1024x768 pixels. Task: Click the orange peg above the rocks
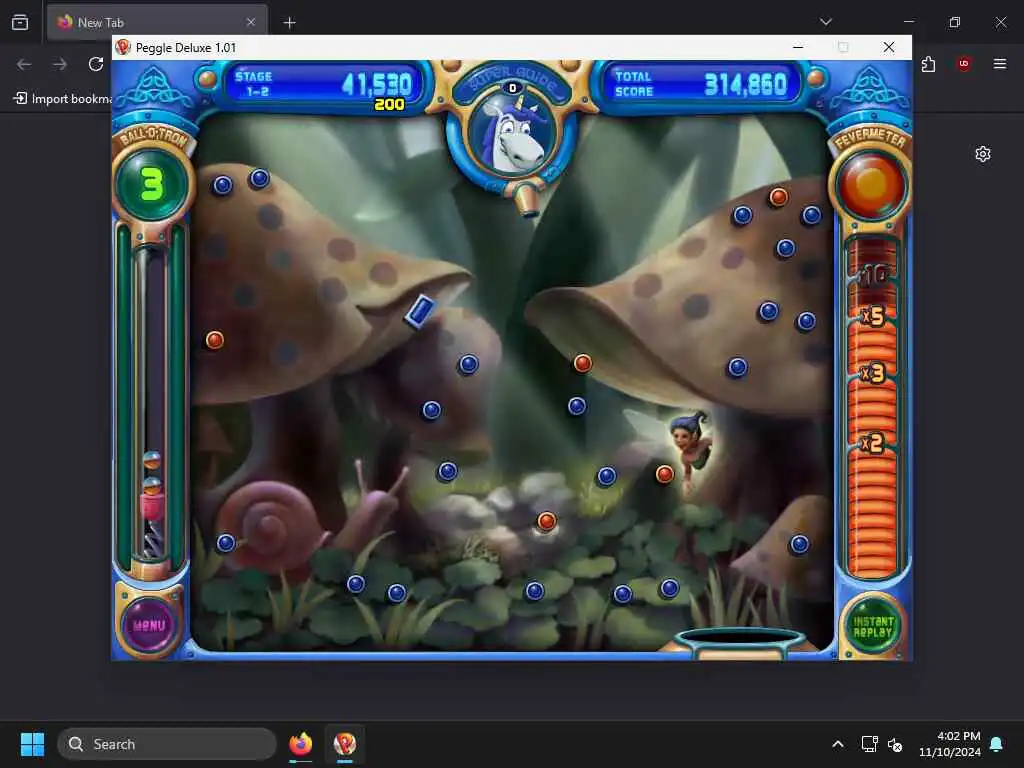(547, 521)
